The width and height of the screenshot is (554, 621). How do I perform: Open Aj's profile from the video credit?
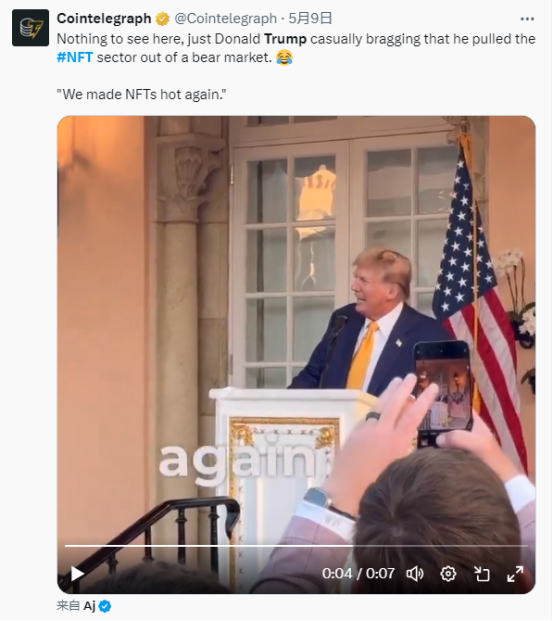89,606
